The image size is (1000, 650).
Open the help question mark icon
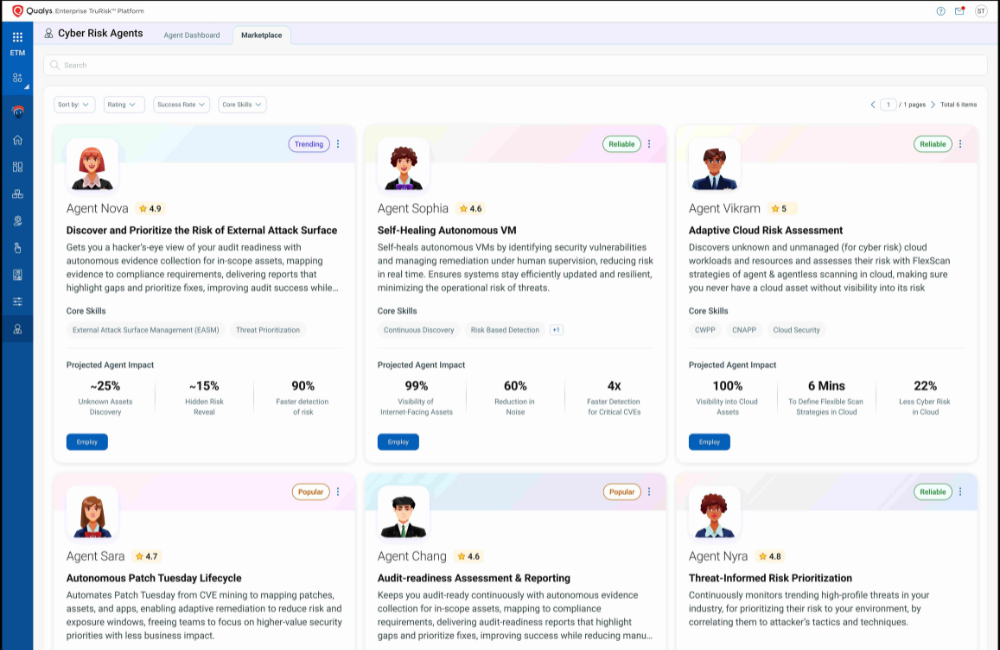click(941, 11)
